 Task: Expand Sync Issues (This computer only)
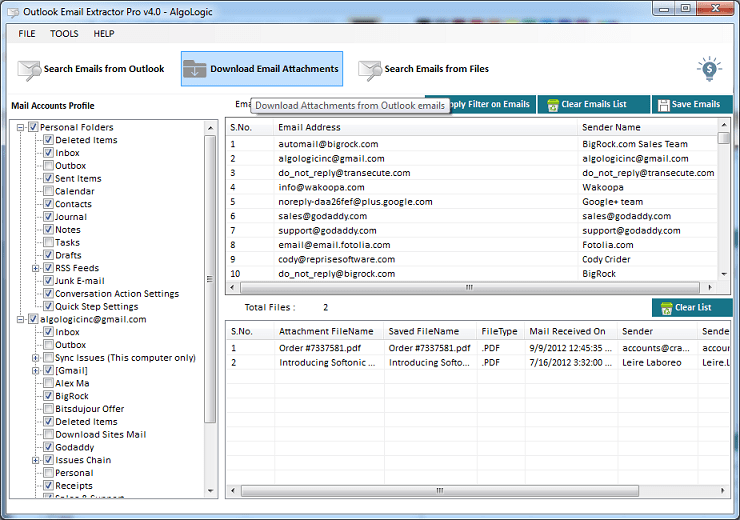(35, 358)
